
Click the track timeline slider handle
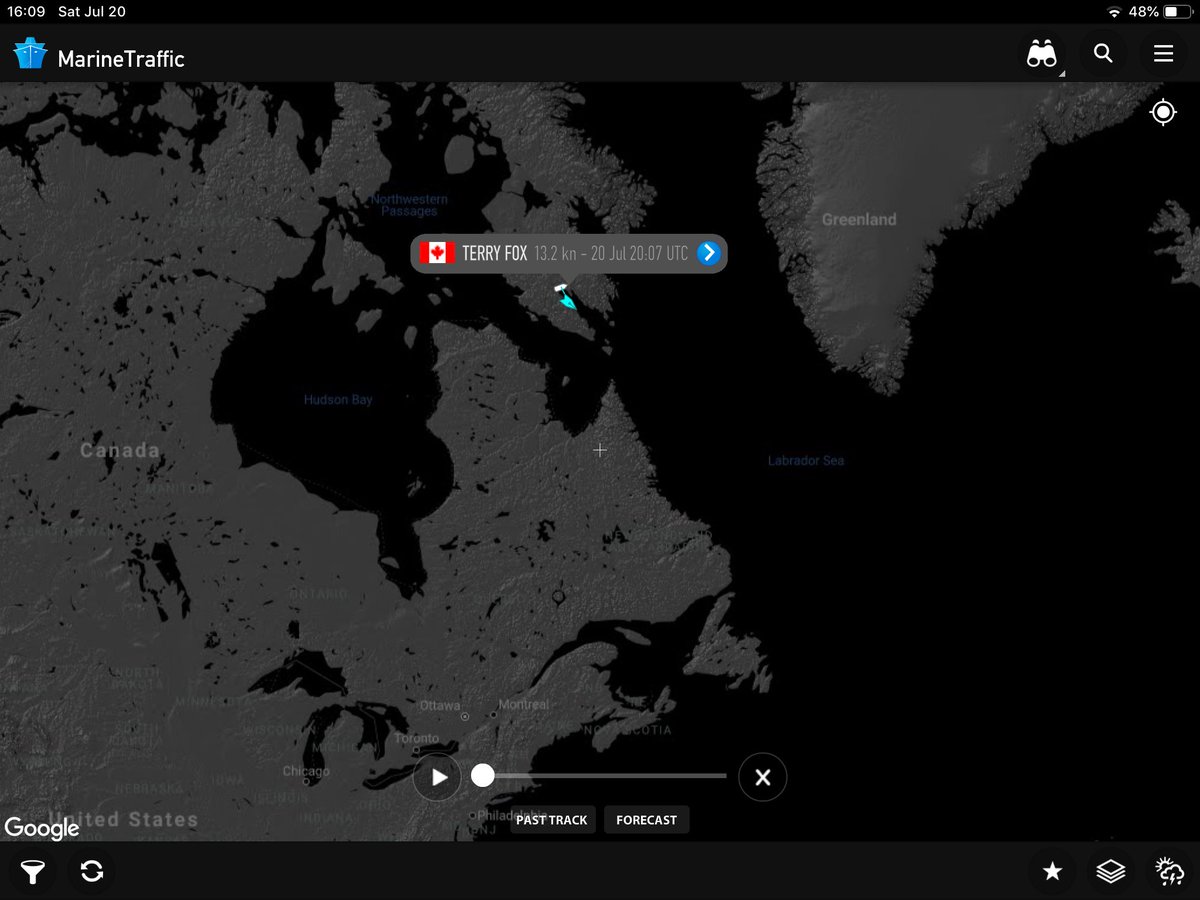click(484, 774)
